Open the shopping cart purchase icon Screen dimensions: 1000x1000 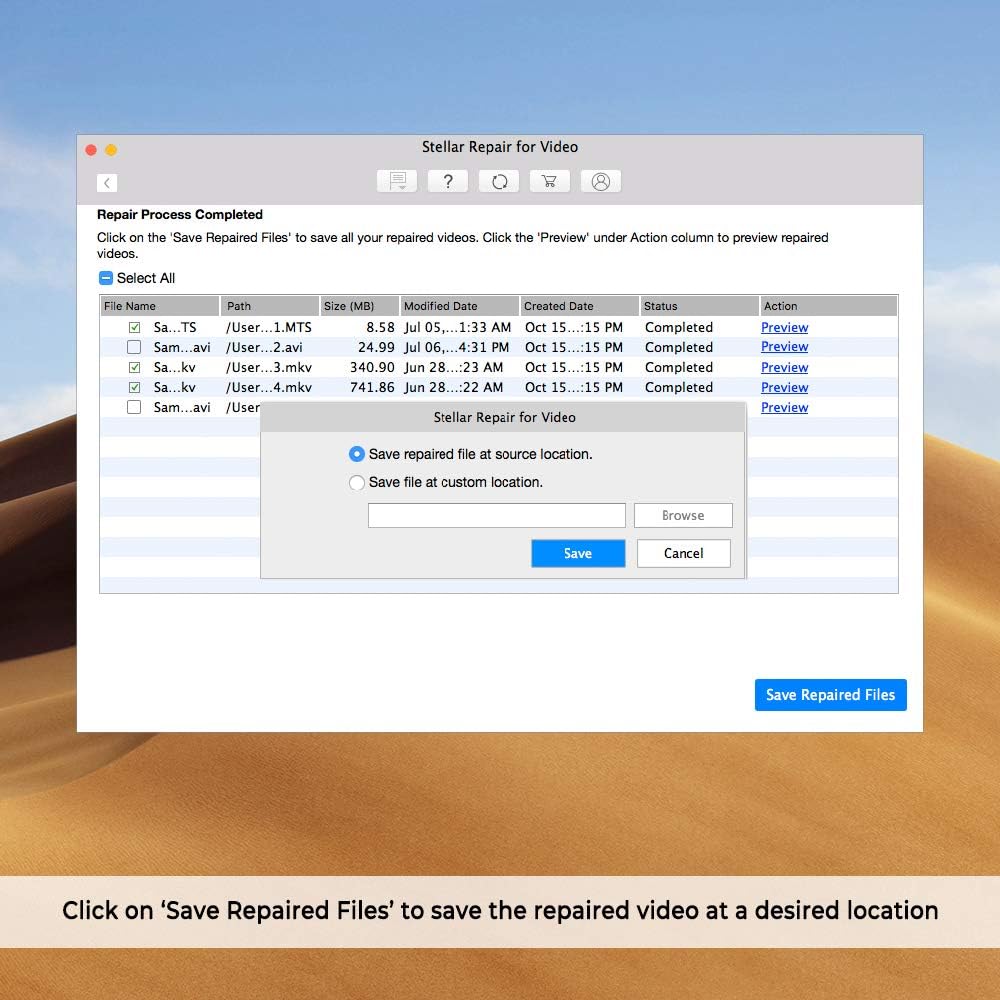pyautogui.click(x=549, y=181)
